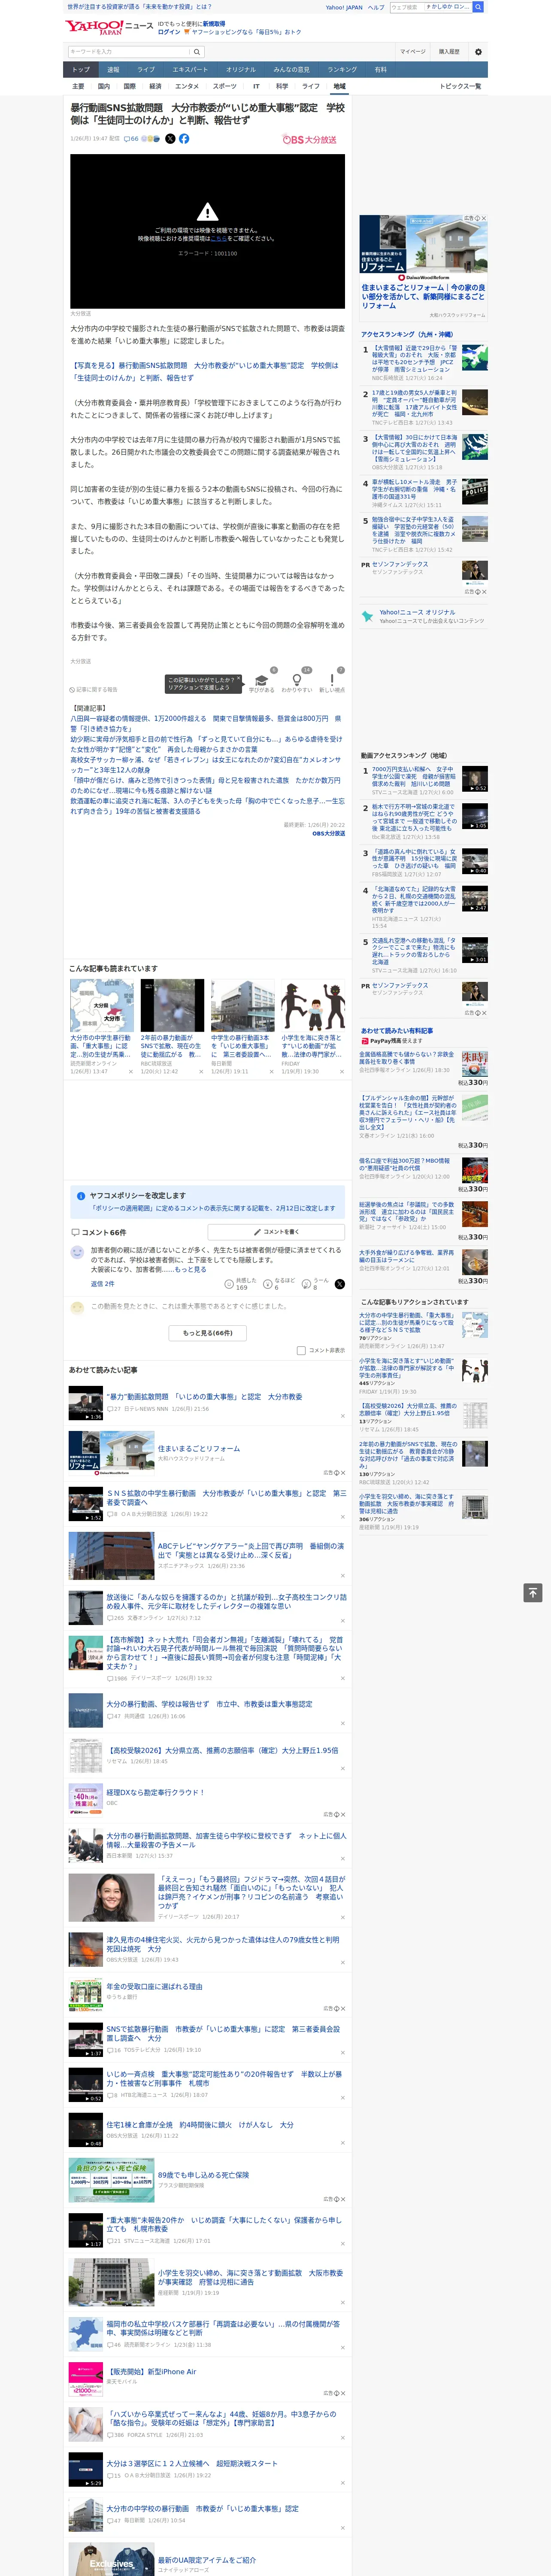Click the scroll-to-top arrow button
The height and width of the screenshot is (2576, 551).
pyautogui.click(x=533, y=1592)
